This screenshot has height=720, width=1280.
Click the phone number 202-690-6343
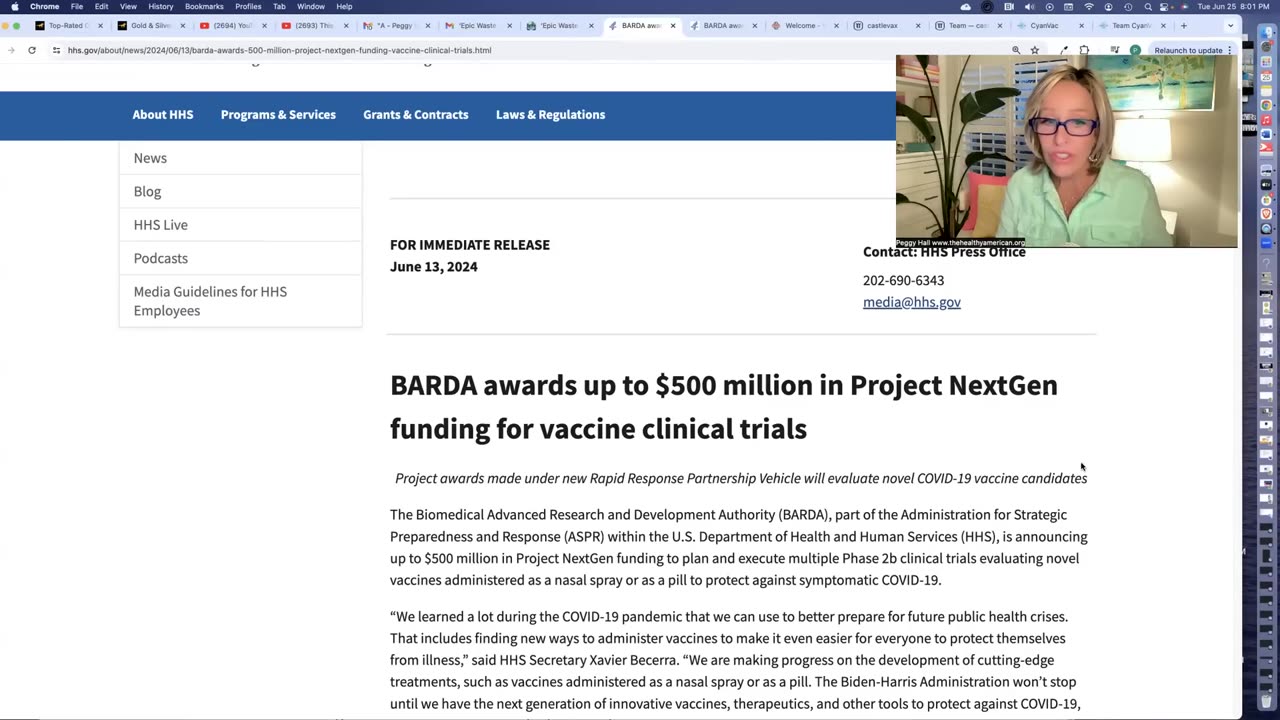(903, 280)
